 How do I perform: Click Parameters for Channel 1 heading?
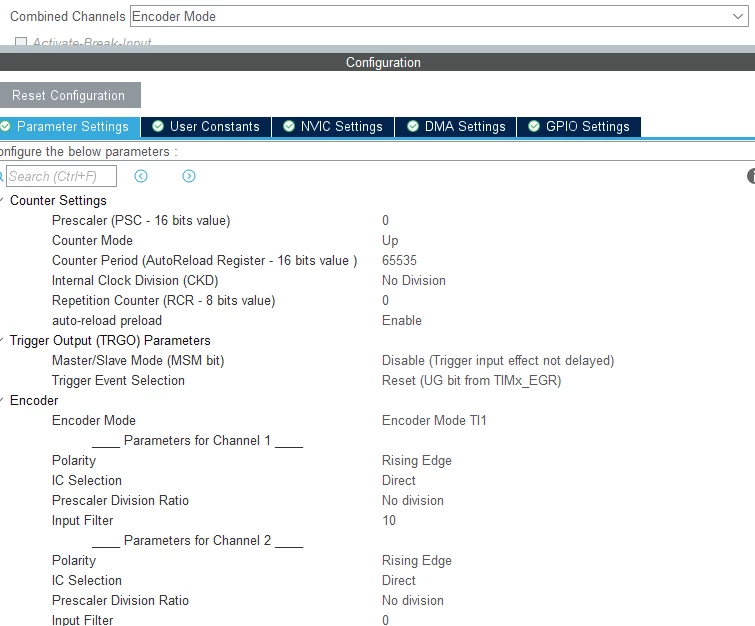click(x=197, y=441)
